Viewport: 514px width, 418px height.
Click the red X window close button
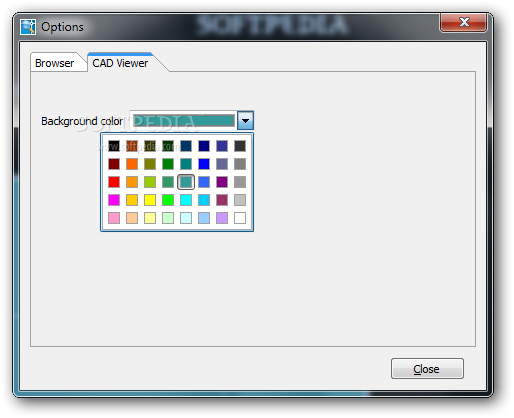click(x=464, y=22)
